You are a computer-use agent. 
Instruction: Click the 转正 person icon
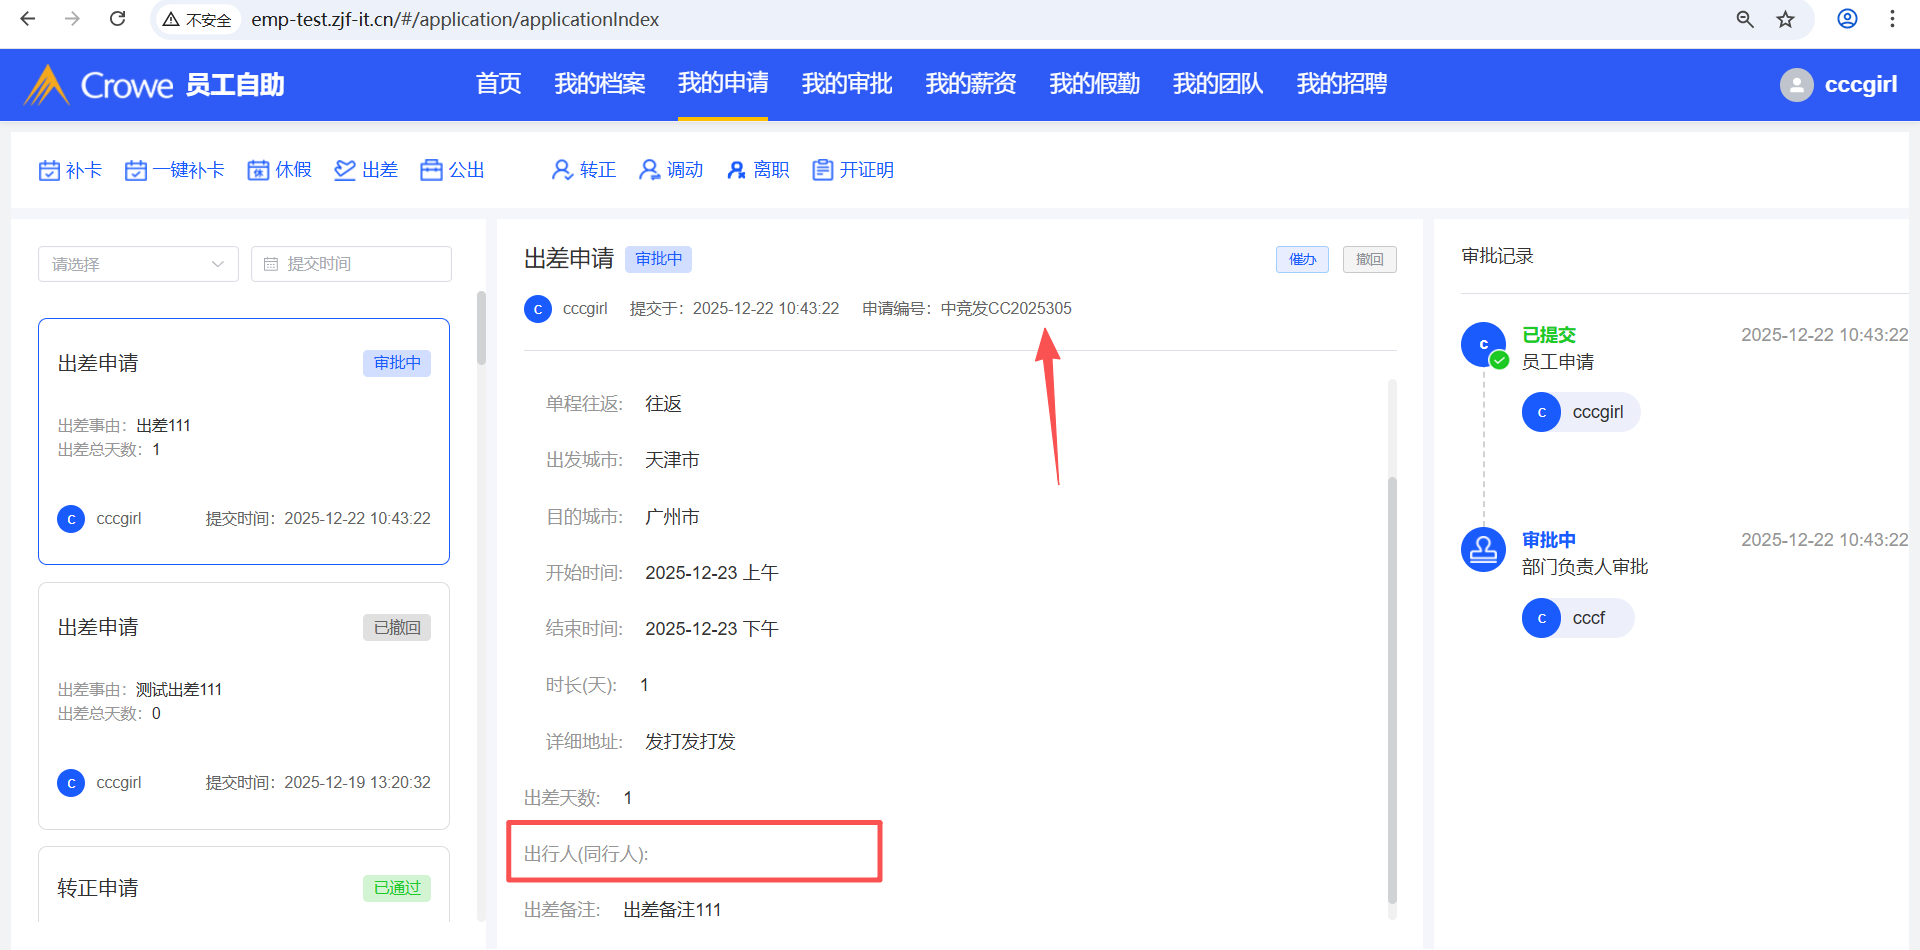pyautogui.click(x=562, y=171)
